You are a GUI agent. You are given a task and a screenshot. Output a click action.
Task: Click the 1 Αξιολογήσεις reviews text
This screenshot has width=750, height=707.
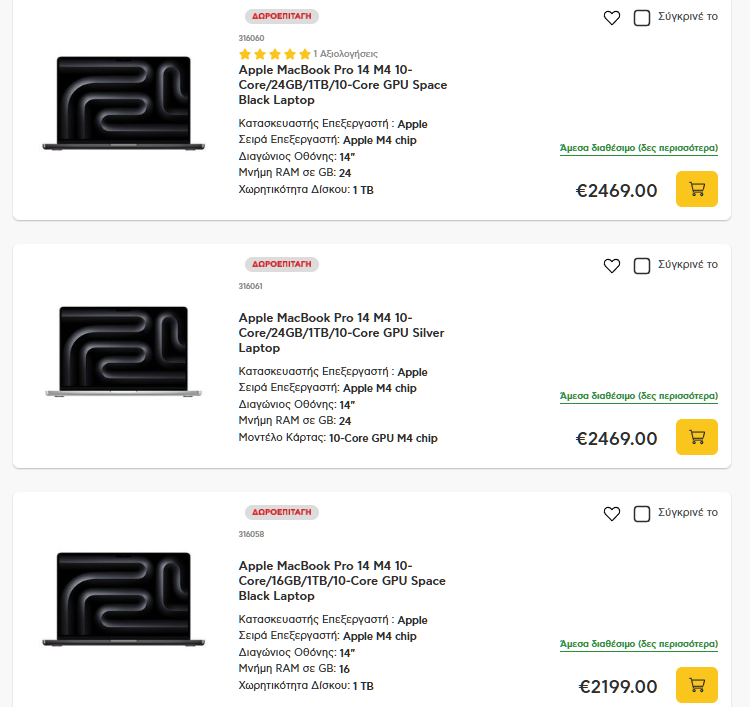tap(346, 54)
